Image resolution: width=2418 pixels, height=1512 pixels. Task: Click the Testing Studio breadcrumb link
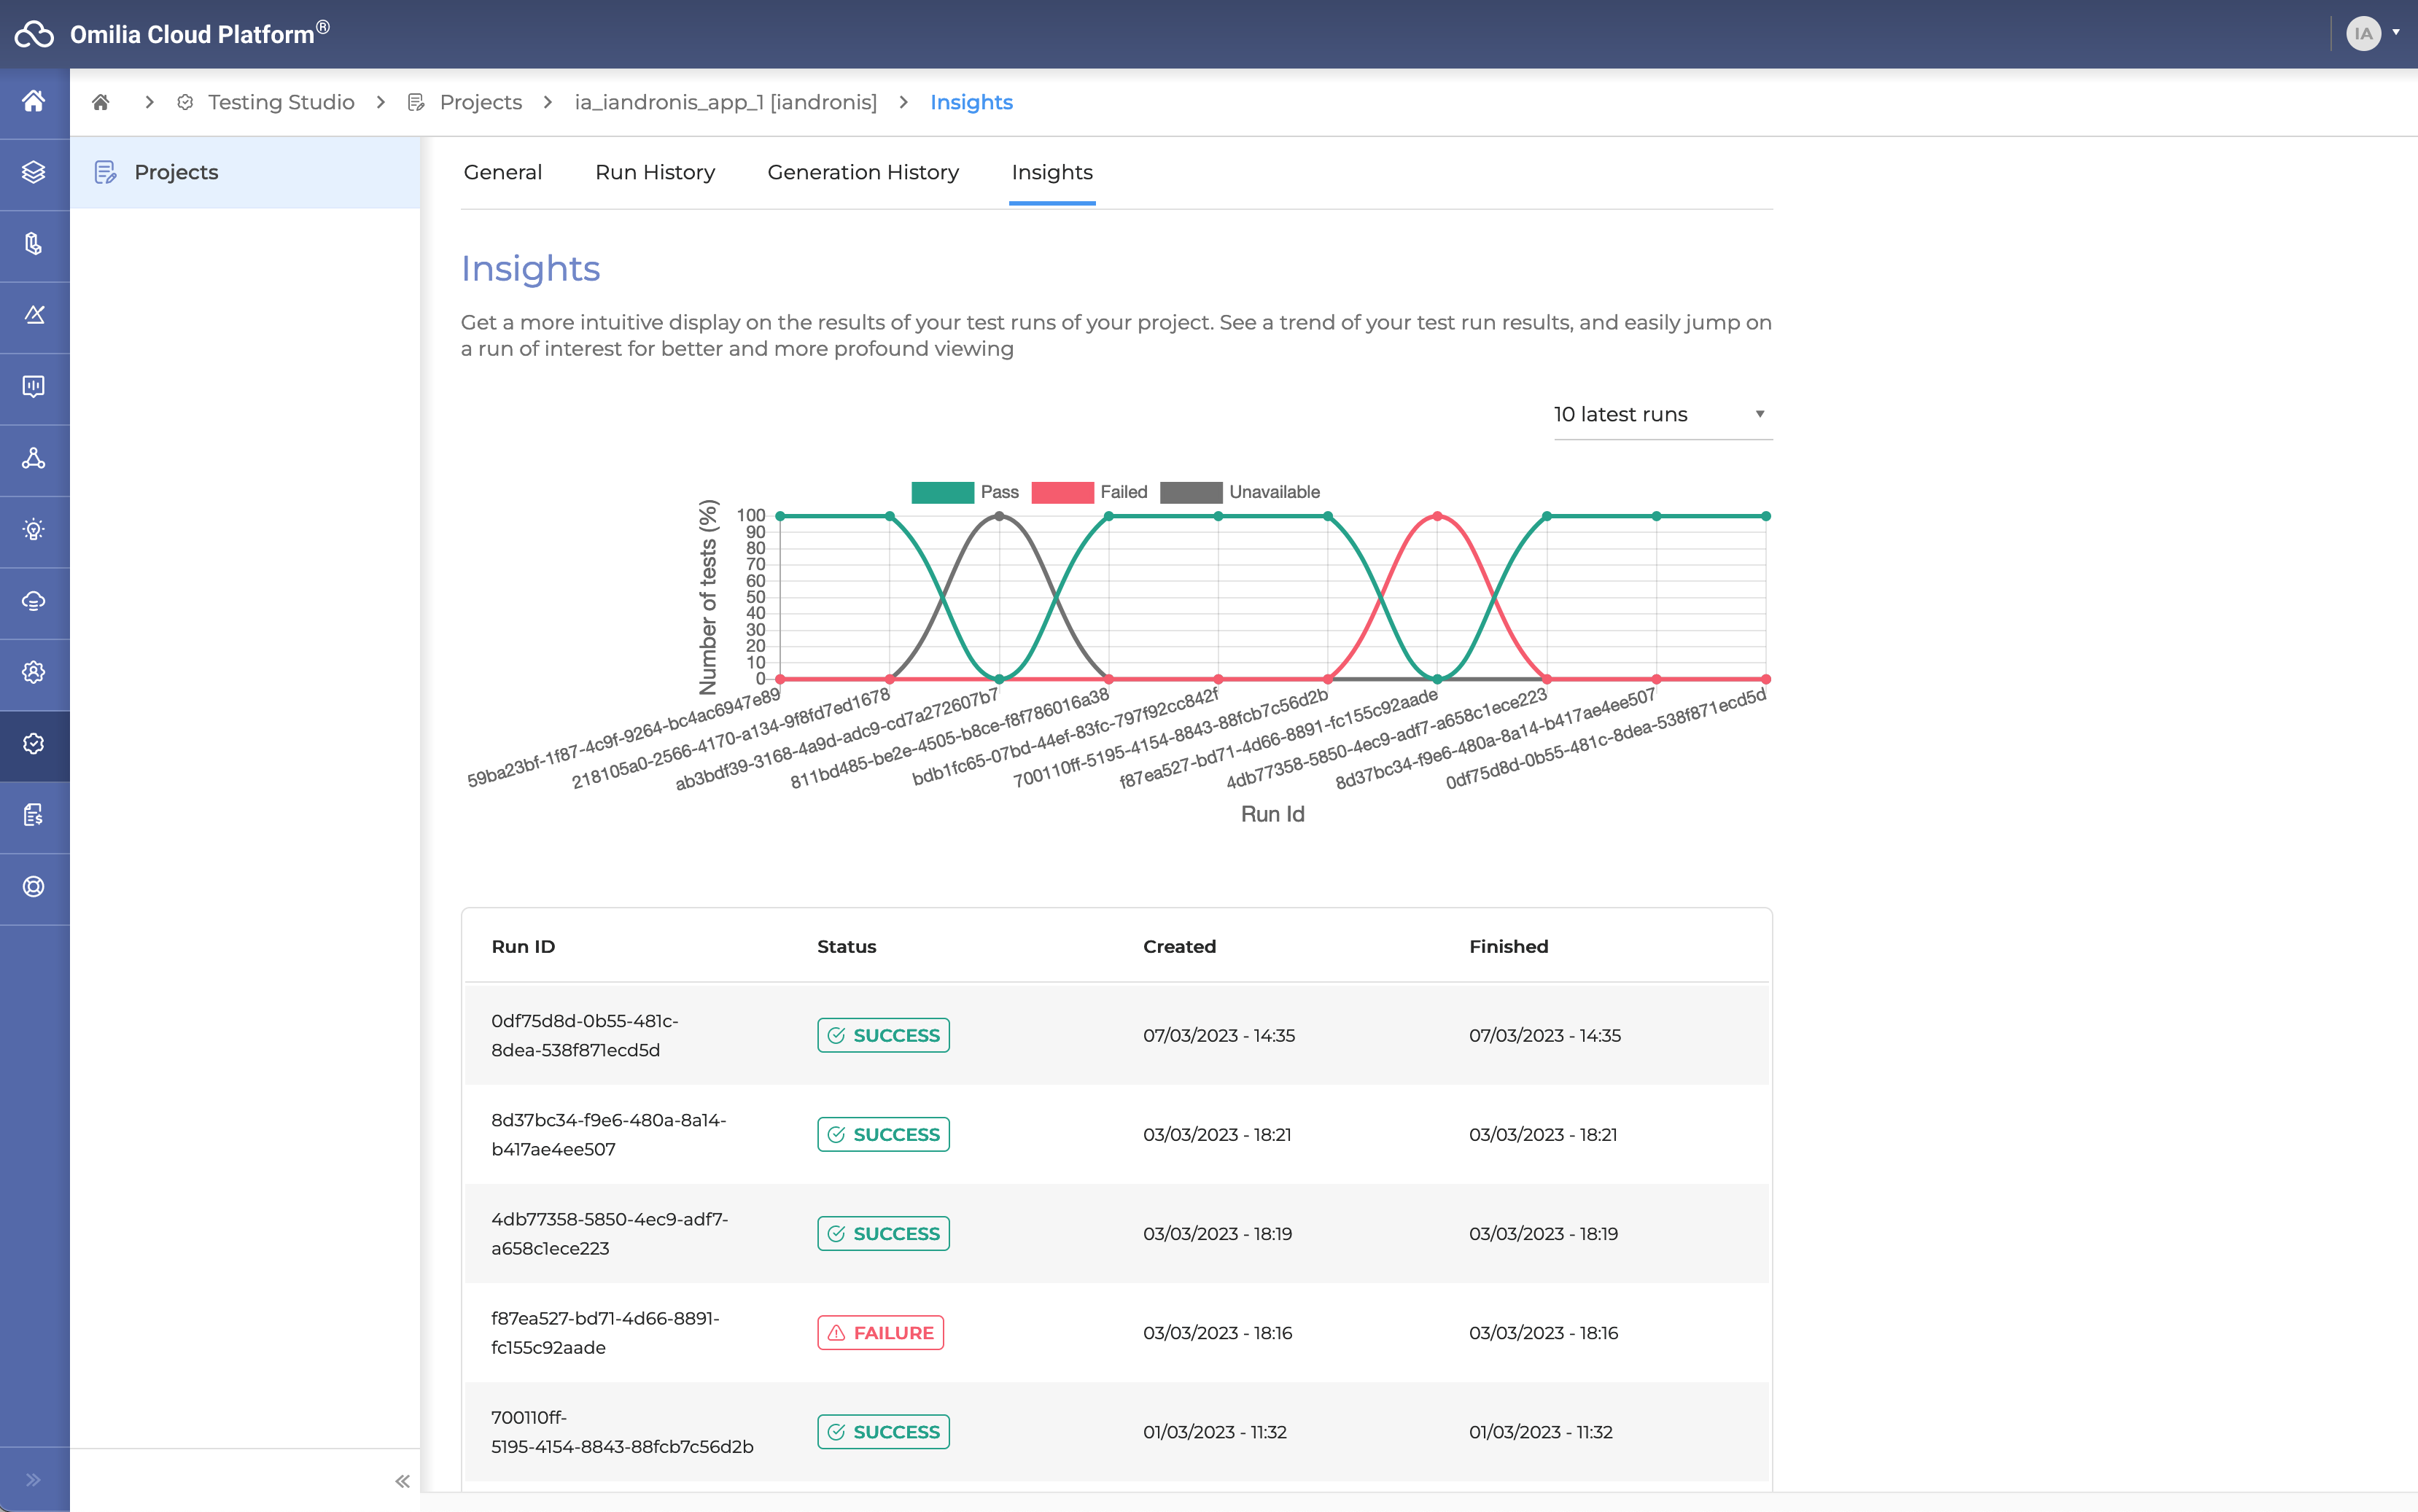281,102
